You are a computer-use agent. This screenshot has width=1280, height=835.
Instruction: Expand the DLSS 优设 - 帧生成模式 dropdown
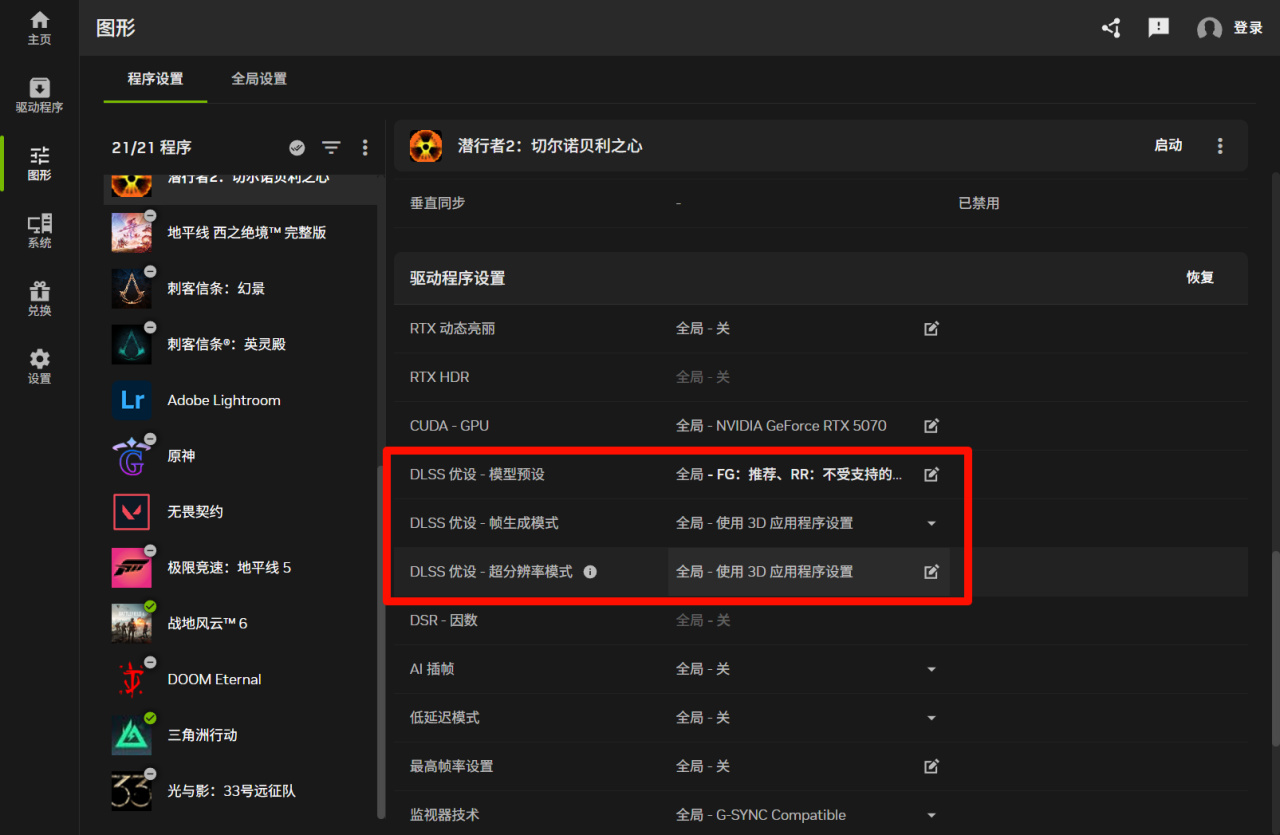[931, 523]
